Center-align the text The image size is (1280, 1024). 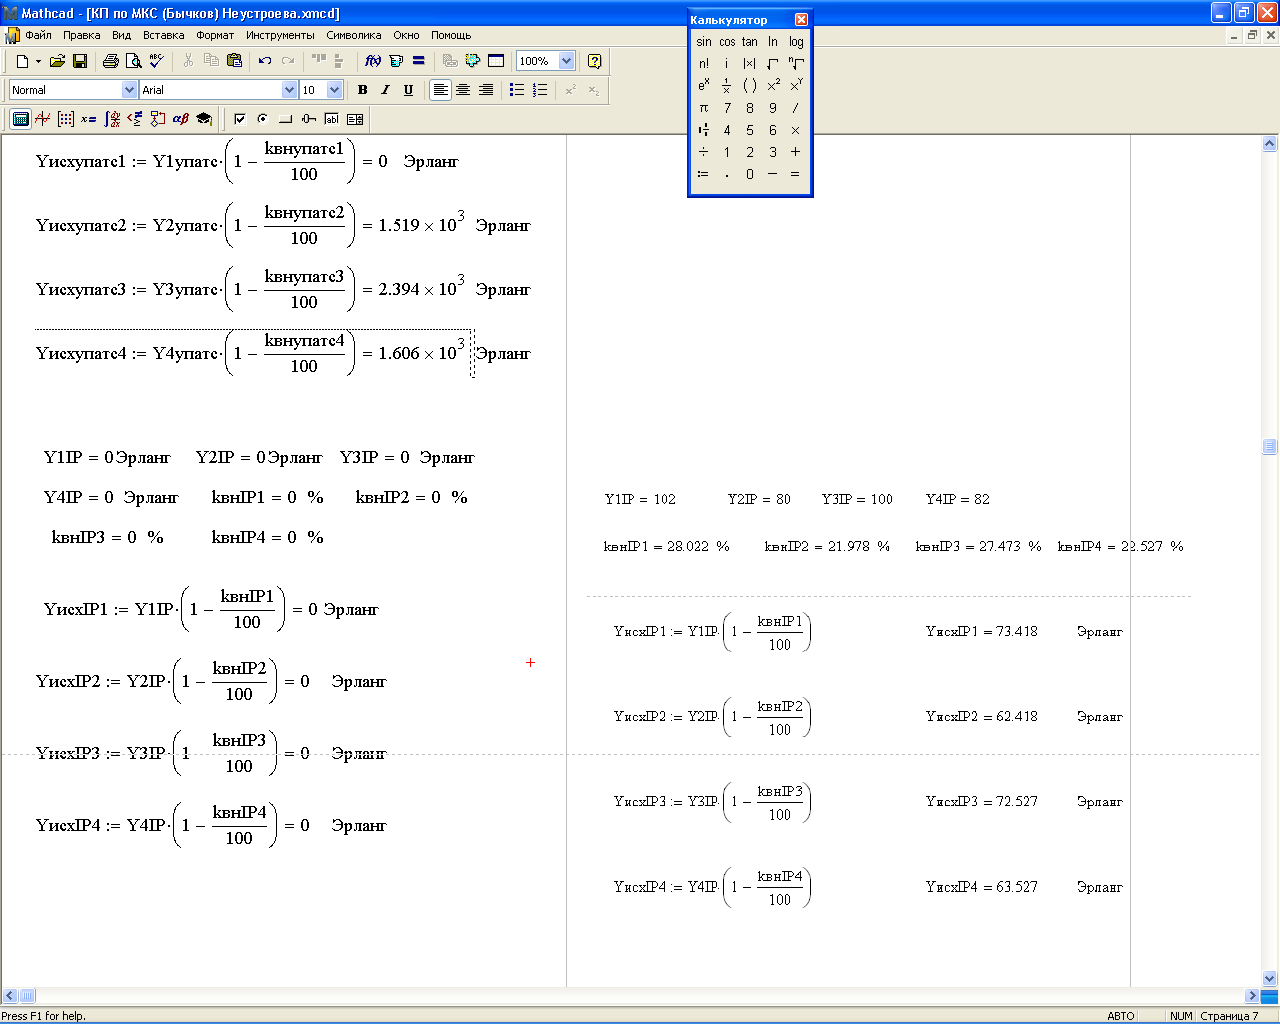tap(463, 90)
